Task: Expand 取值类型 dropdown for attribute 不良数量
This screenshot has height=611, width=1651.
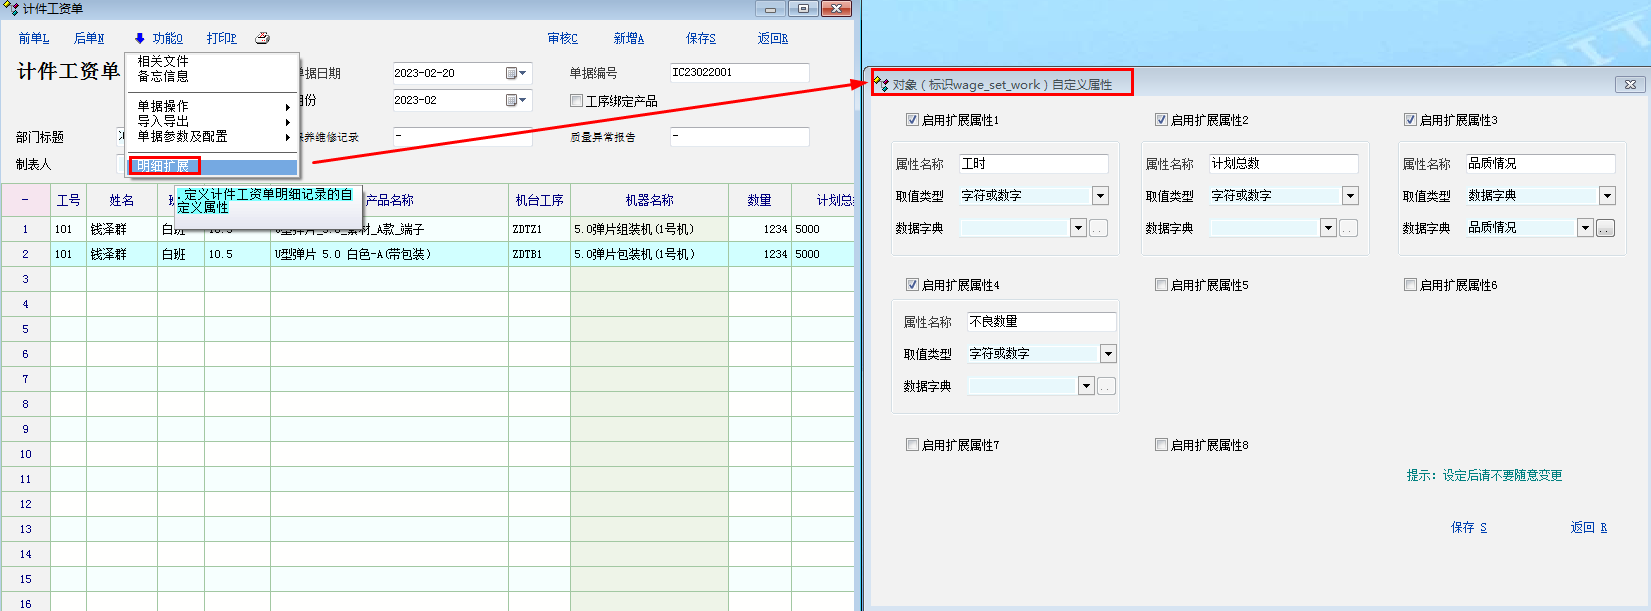Action: click(x=1108, y=354)
